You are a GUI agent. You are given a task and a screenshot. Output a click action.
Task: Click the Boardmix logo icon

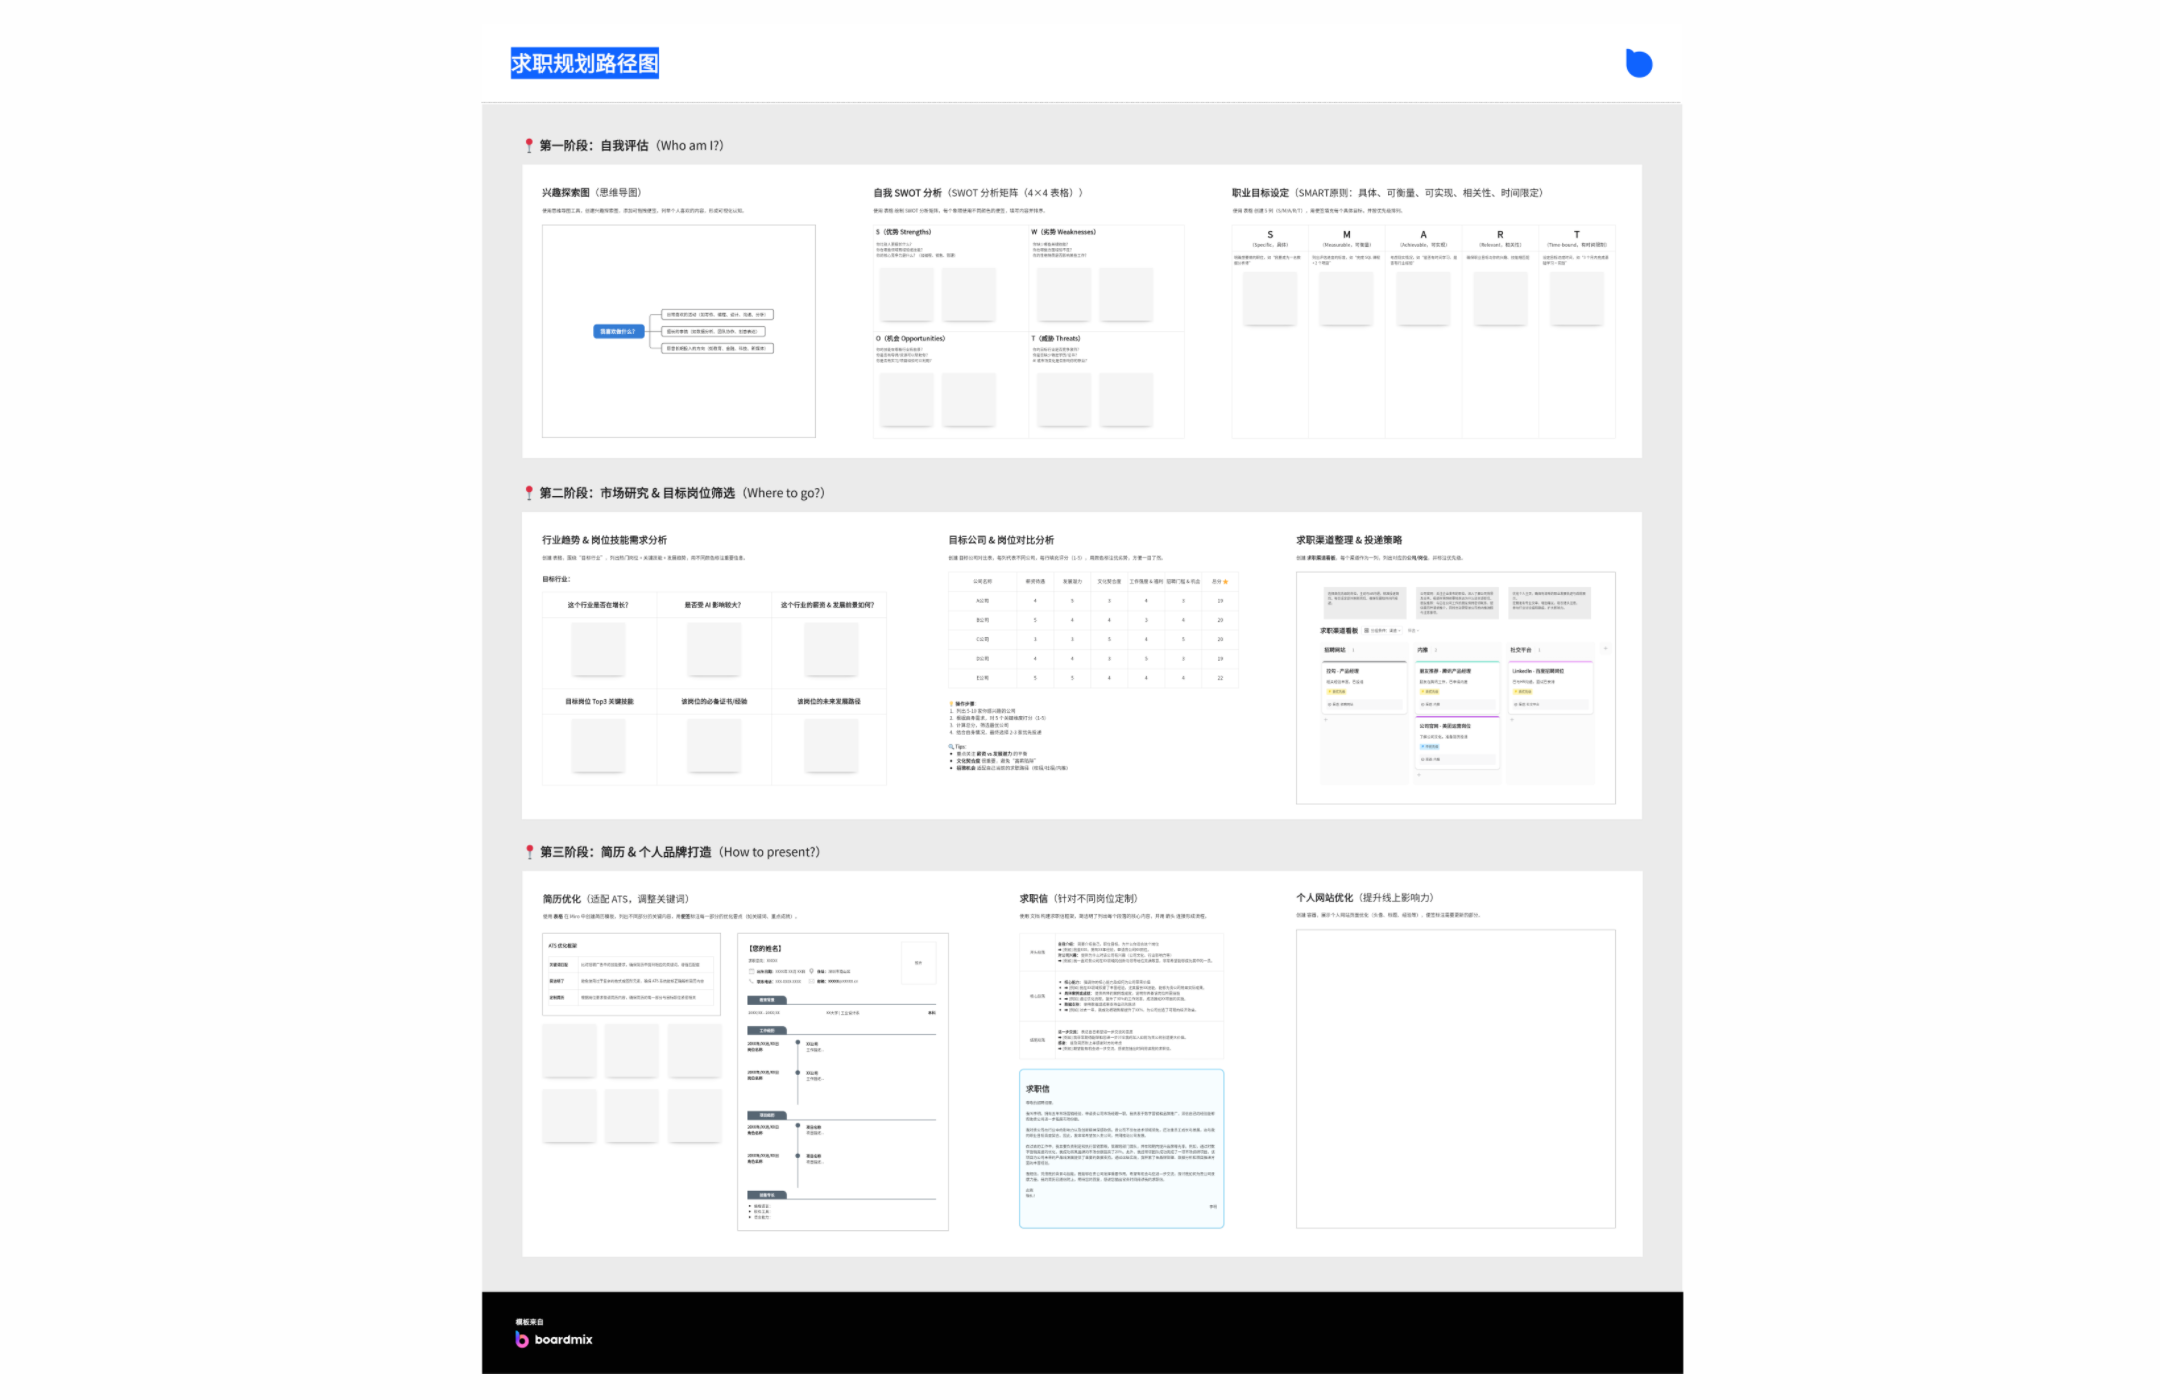[523, 1339]
